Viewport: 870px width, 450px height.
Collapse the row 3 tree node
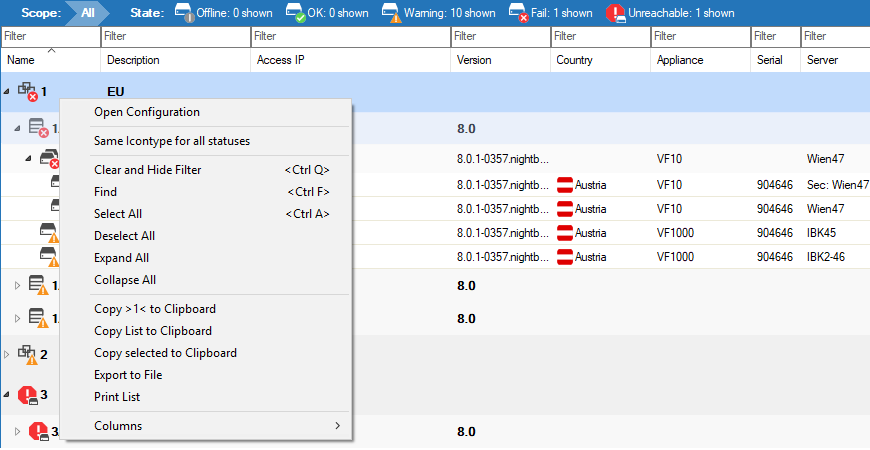coord(7,396)
